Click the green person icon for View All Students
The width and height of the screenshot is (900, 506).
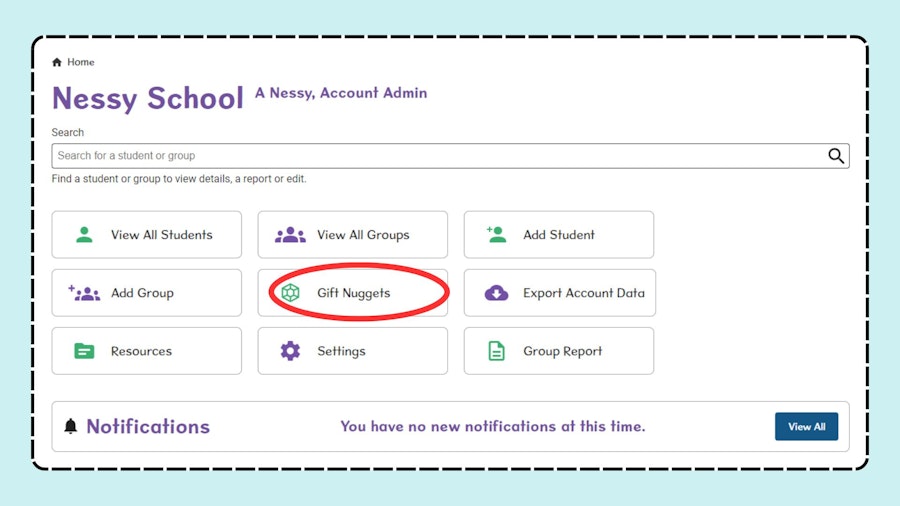pos(84,234)
